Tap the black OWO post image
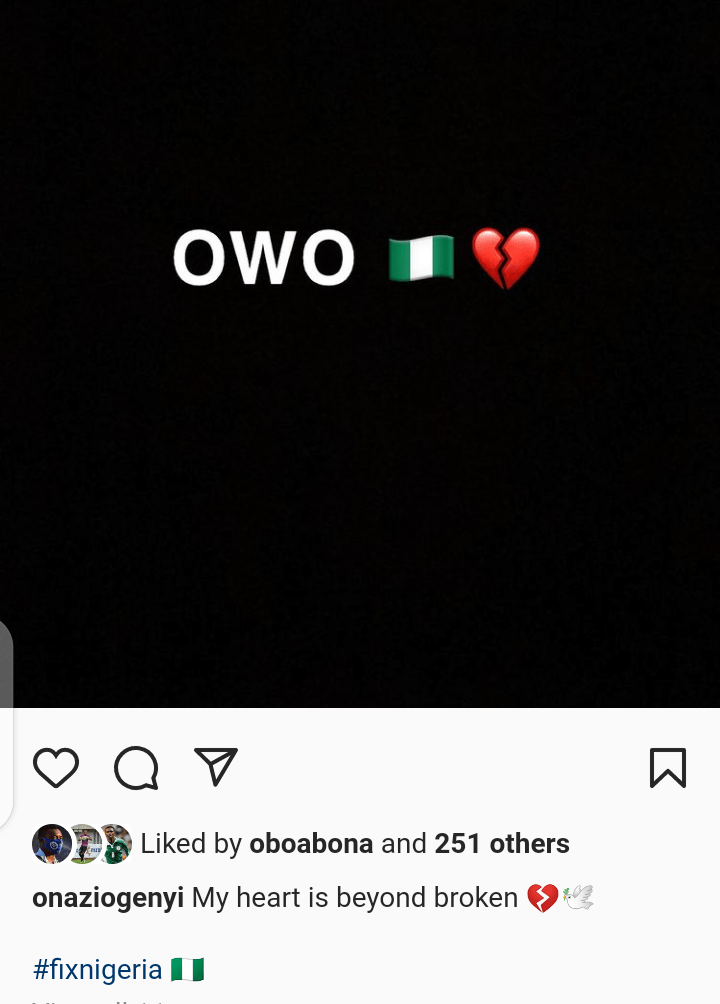 click(360, 450)
